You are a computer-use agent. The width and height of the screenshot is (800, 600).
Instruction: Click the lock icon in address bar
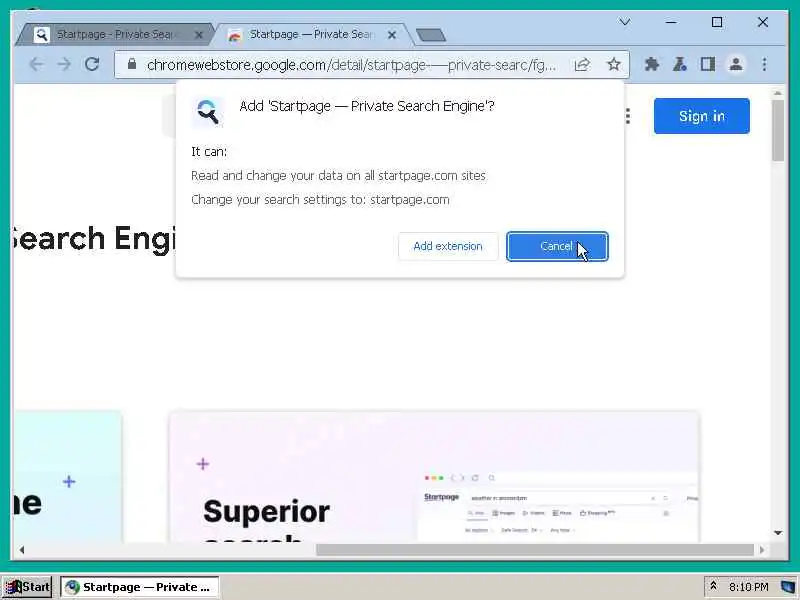click(x=132, y=64)
